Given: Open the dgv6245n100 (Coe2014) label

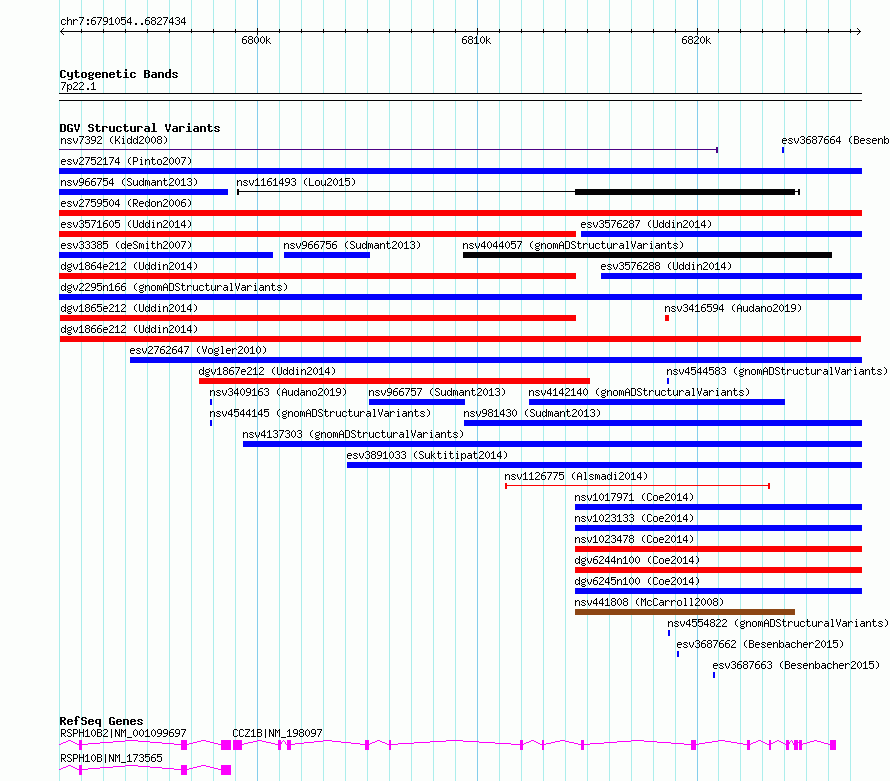Looking at the screenshot, I should (637, 581).
